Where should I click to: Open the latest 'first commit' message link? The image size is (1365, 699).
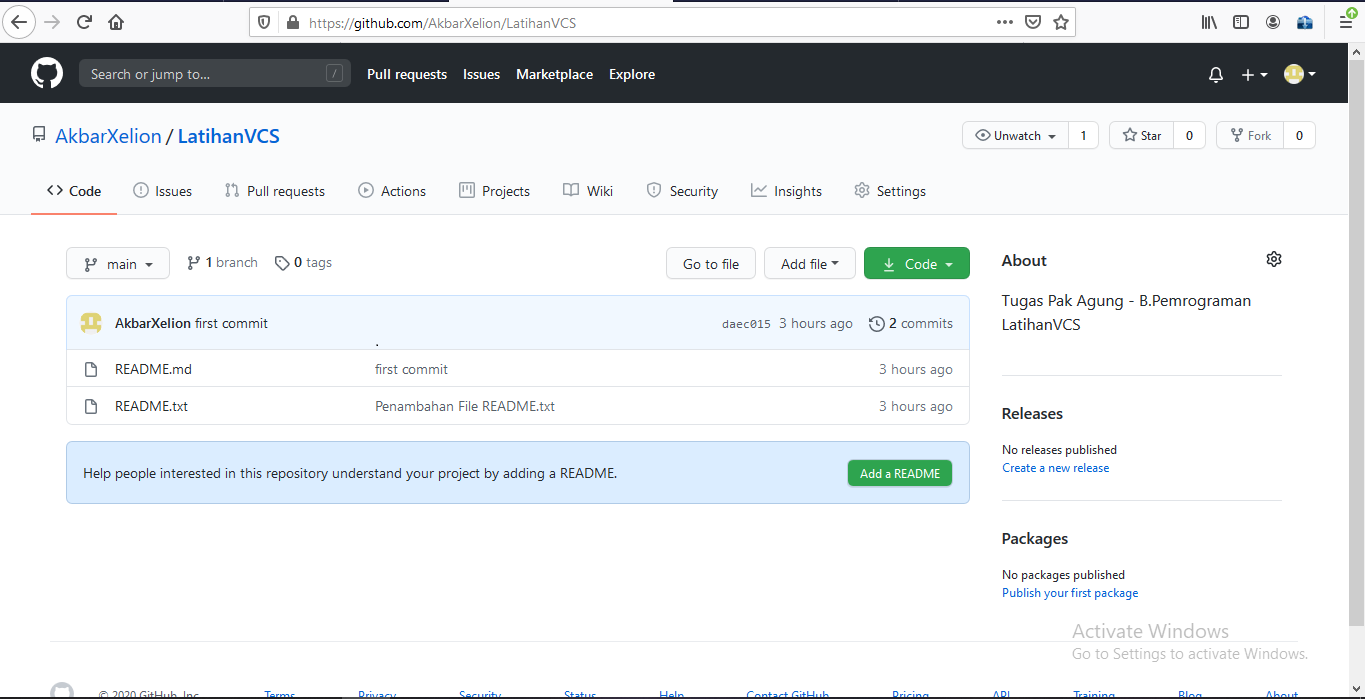click(231, 323)
